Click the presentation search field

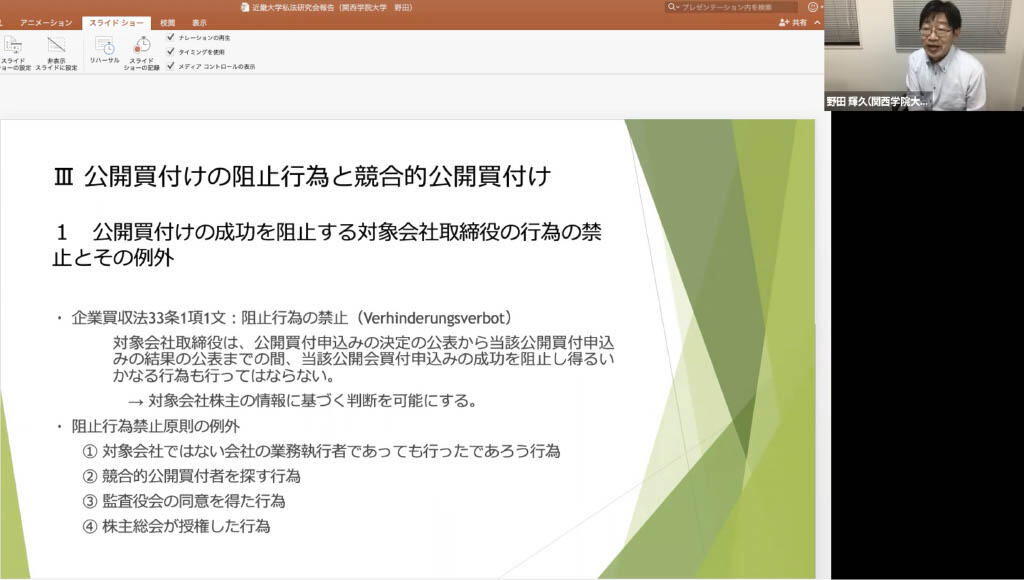coord(731,7)
